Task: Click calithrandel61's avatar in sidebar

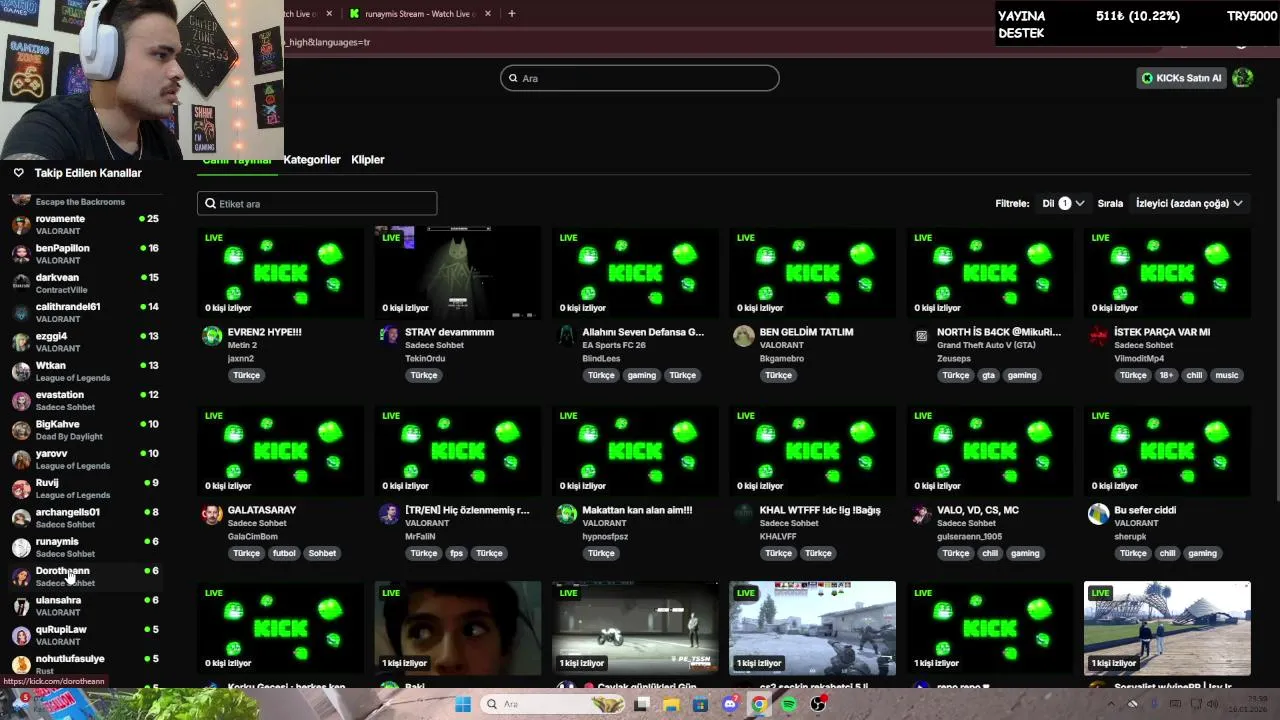Action: (x=21, y=313)
